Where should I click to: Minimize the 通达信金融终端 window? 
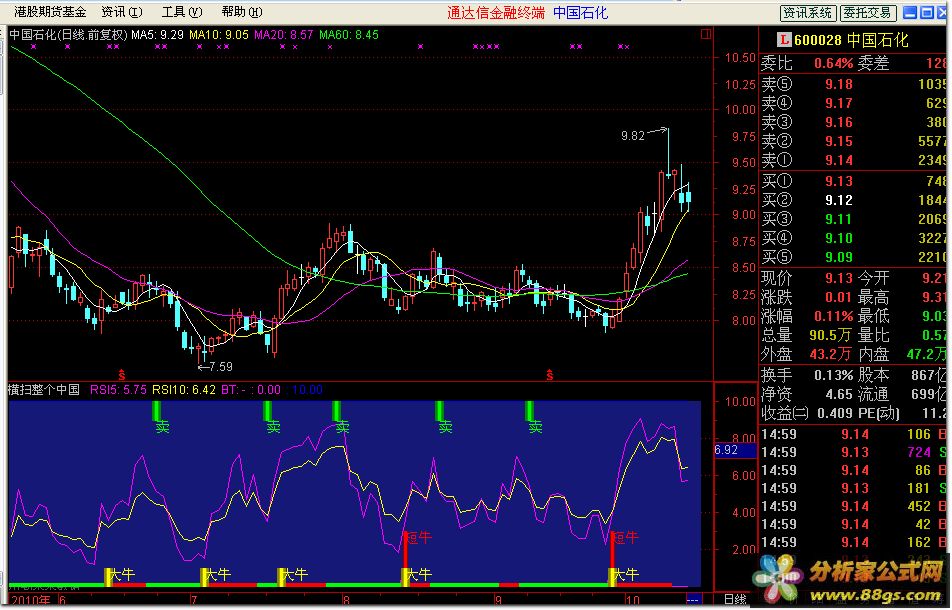pos(910,12)
